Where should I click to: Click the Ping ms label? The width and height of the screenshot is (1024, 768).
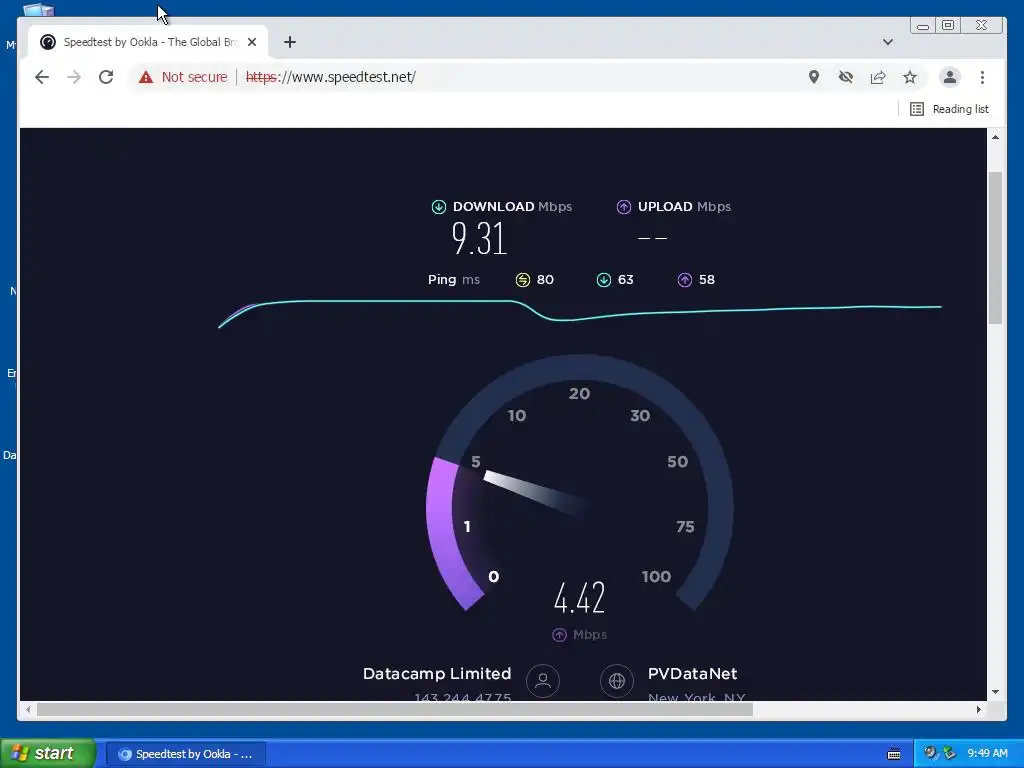pyautogui.click(x=454, y=280)
